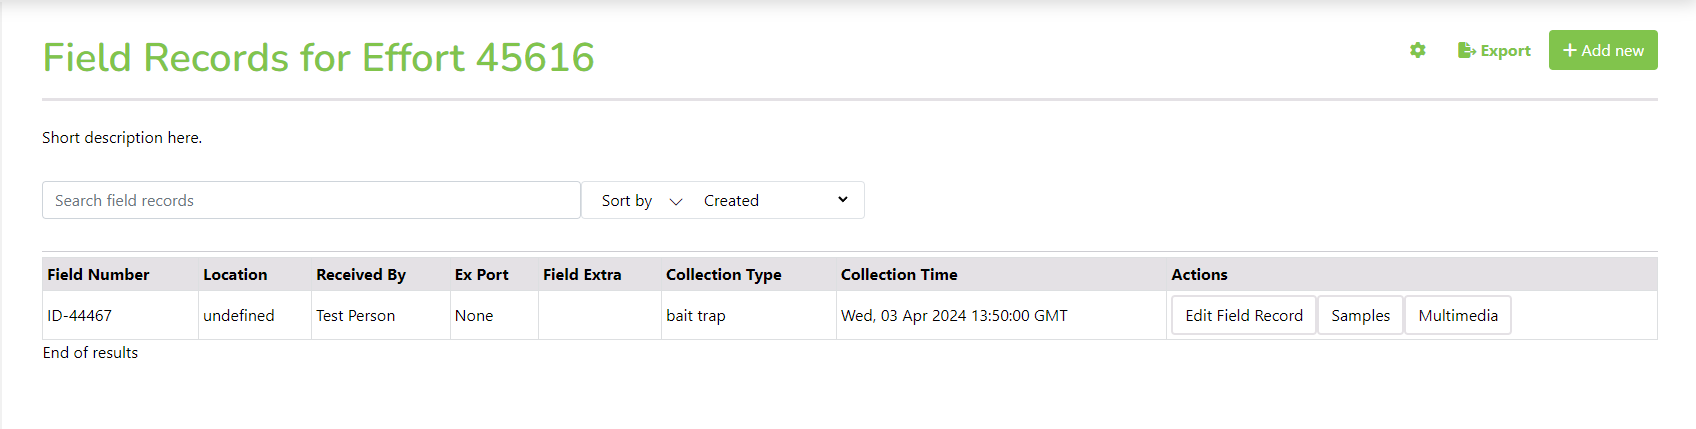Click the Add new button
1696x429 pixels.
tap(1603, 50)
